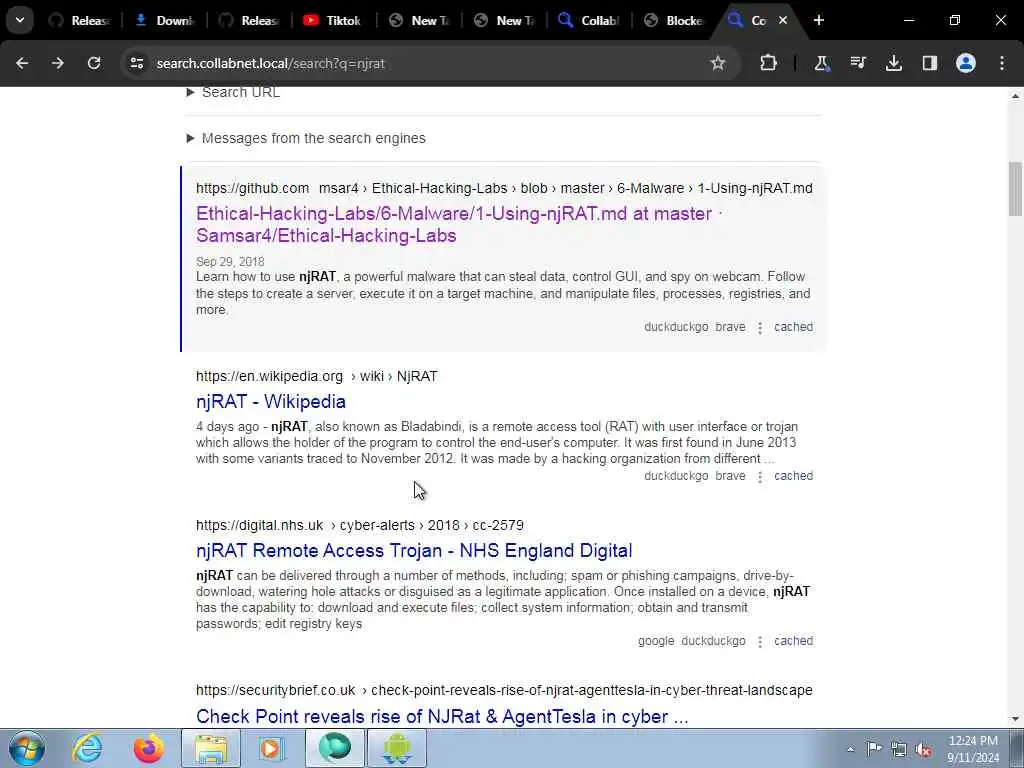Switch to the first New Ta tab
1024x768 pixels.
(x=419, y=20)
